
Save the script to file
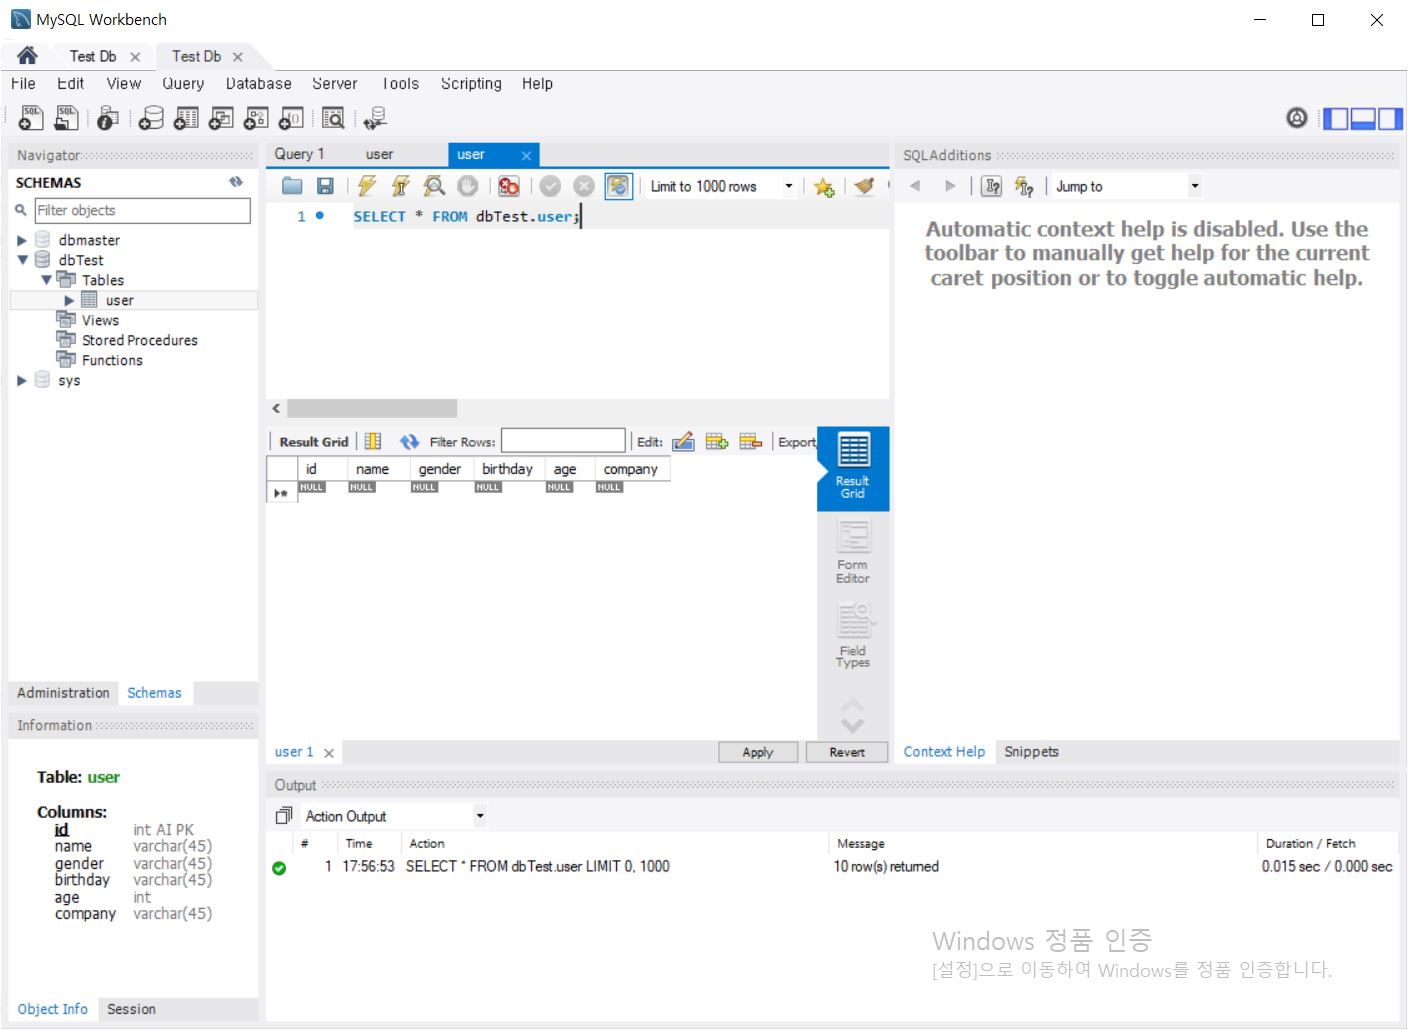[x=325, y=186]
